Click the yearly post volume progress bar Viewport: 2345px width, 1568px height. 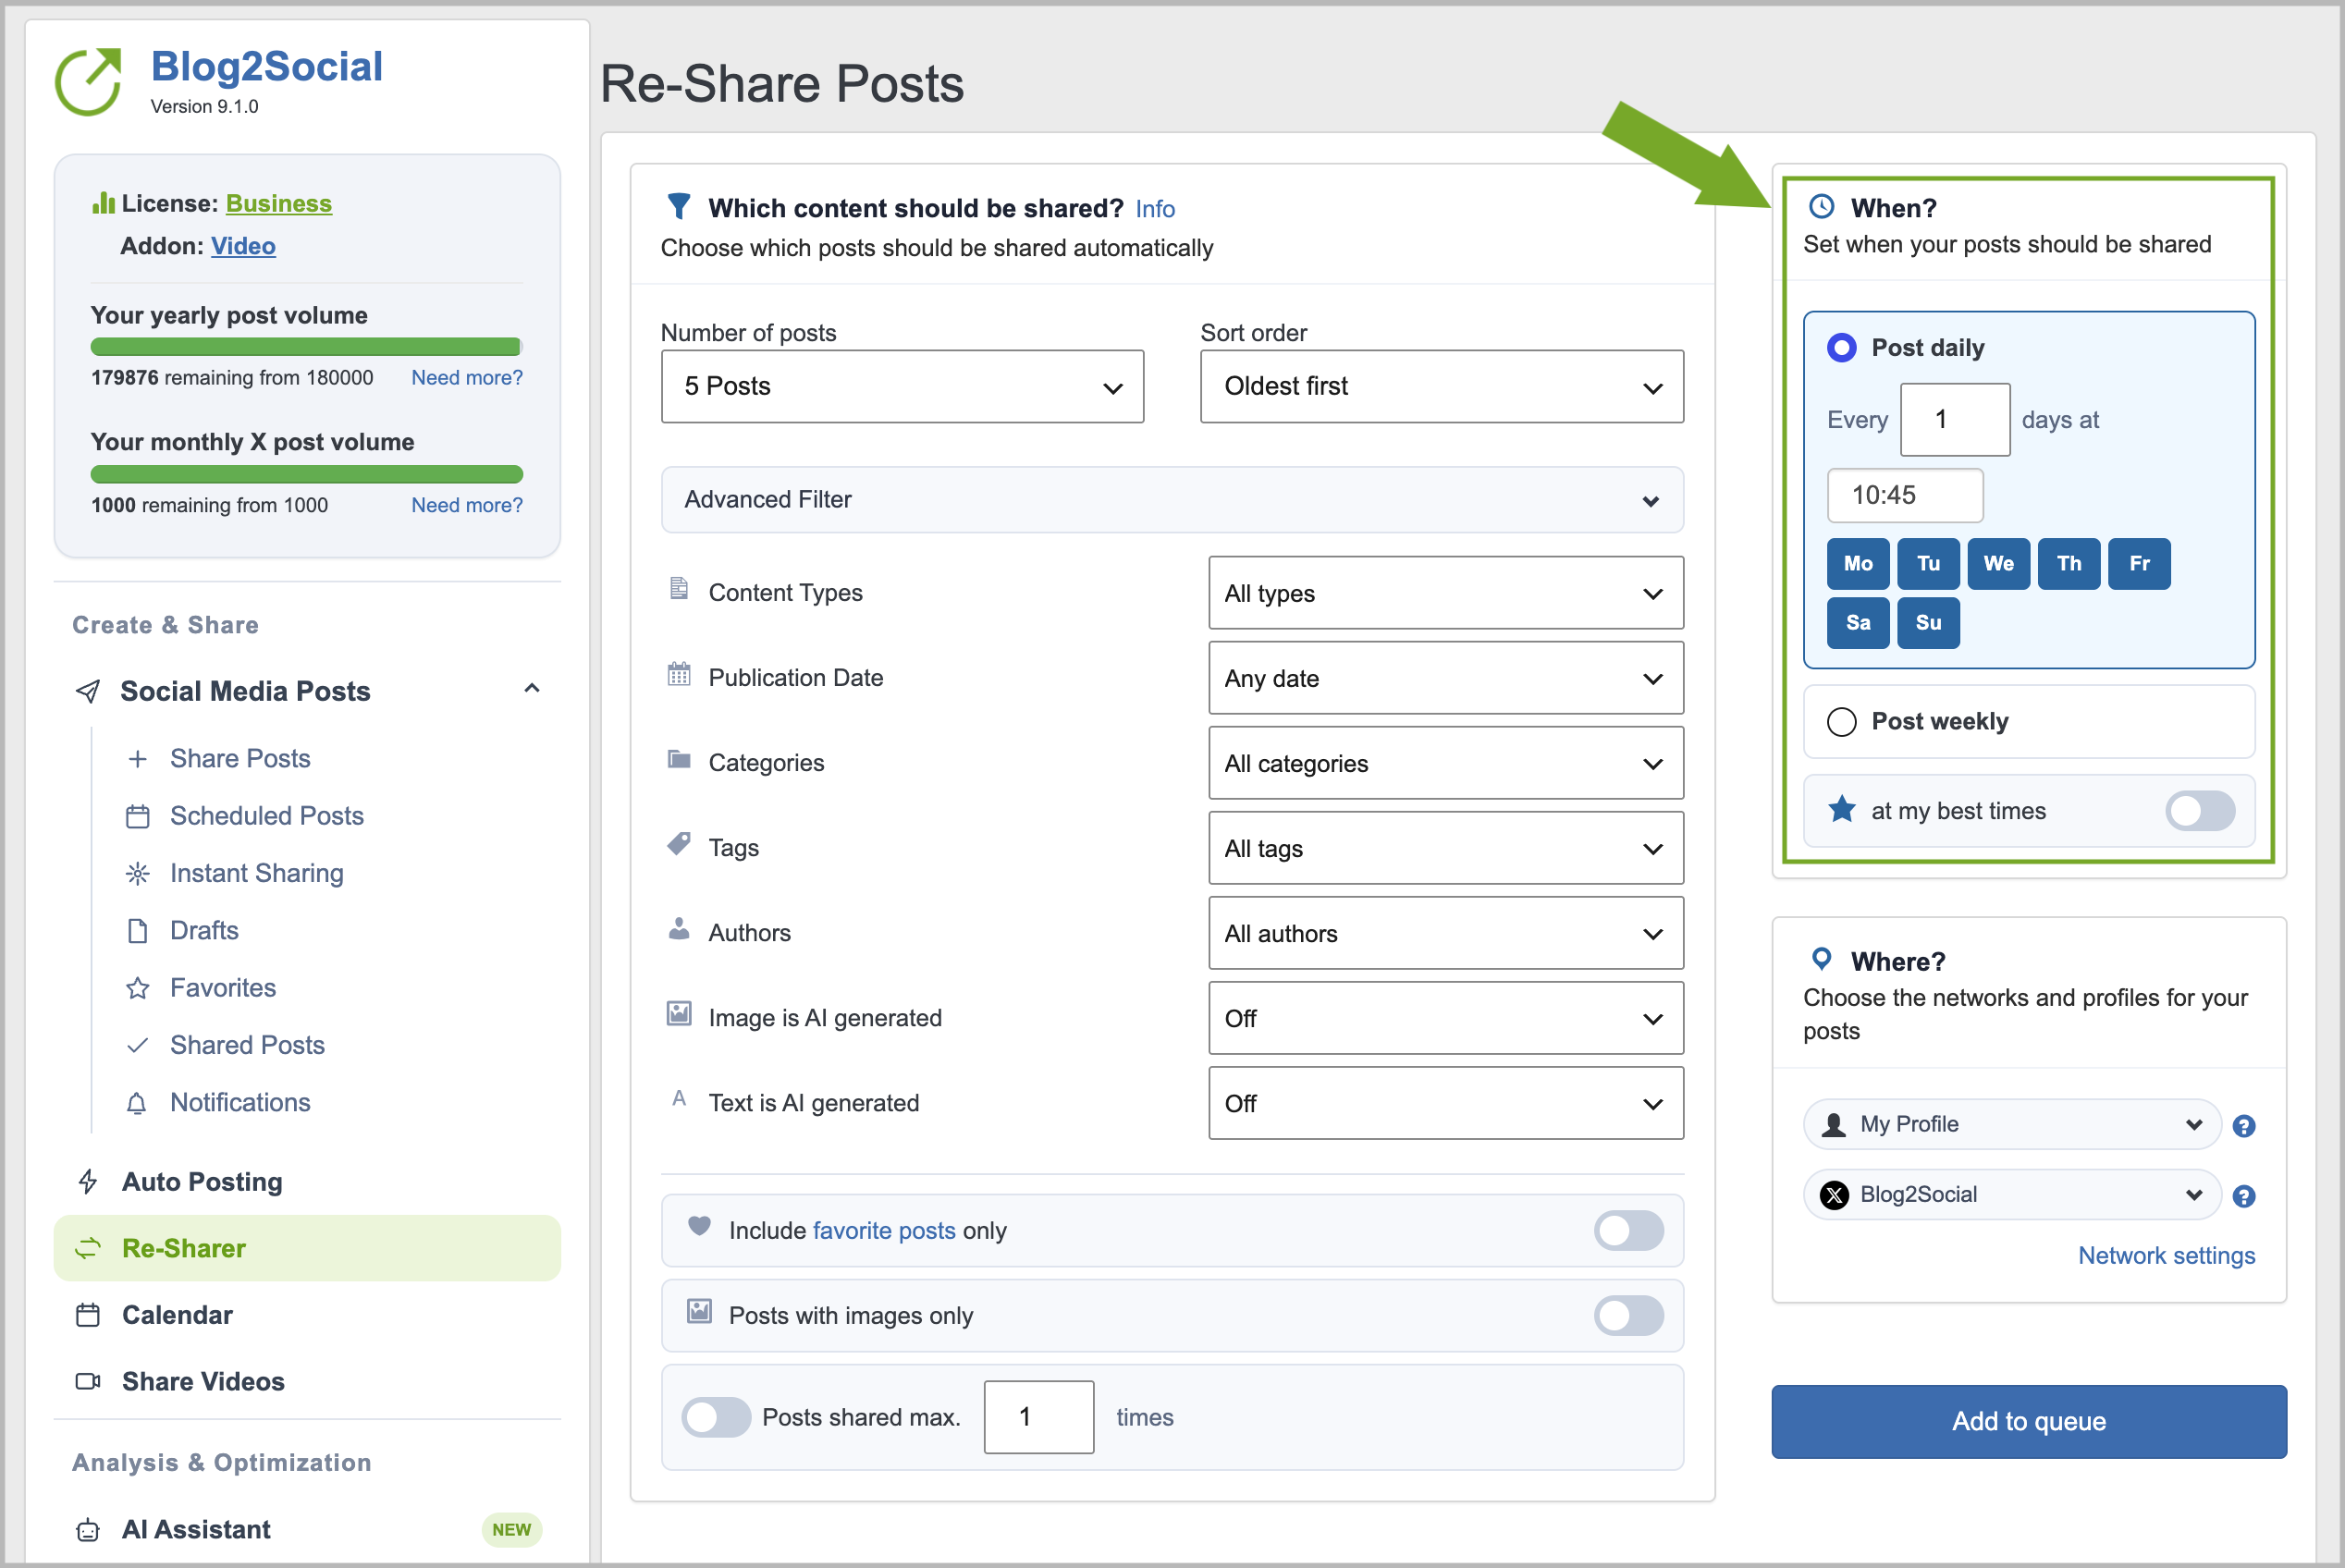pyautogui.click(x=306, y=347)
